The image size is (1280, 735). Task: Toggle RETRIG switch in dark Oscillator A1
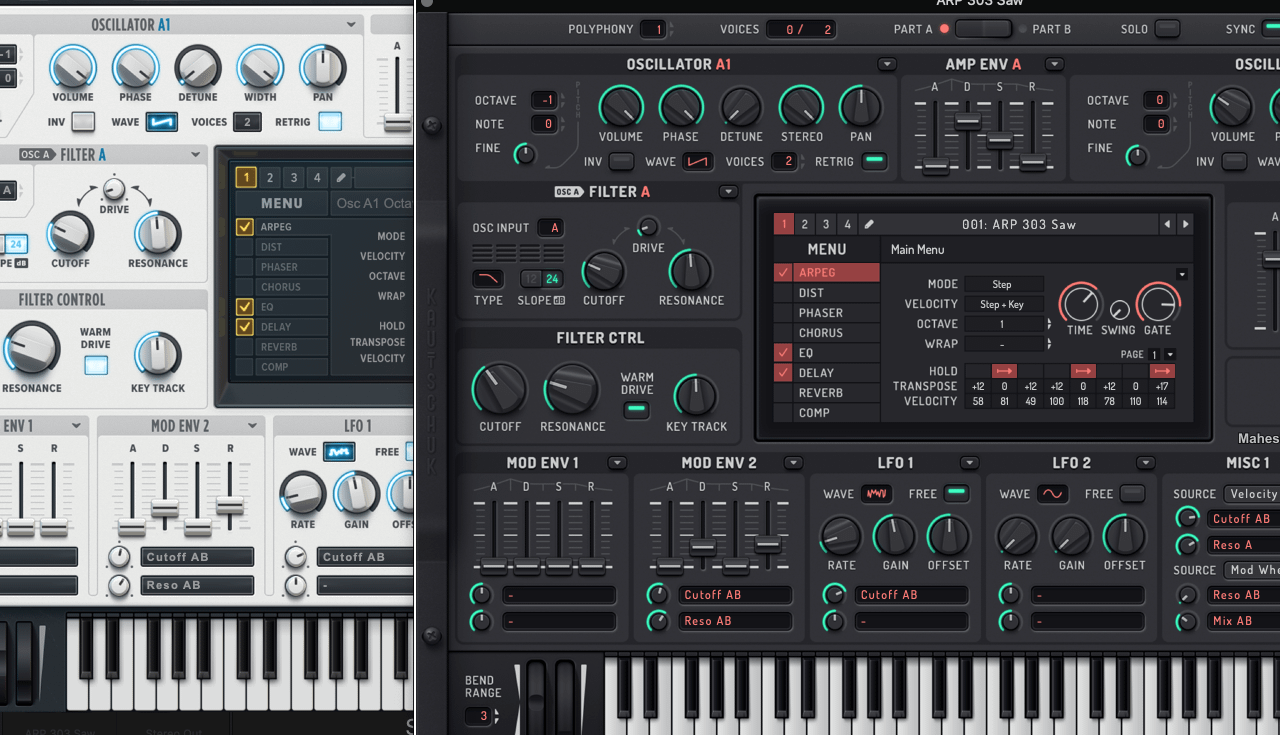coord(874,161)
